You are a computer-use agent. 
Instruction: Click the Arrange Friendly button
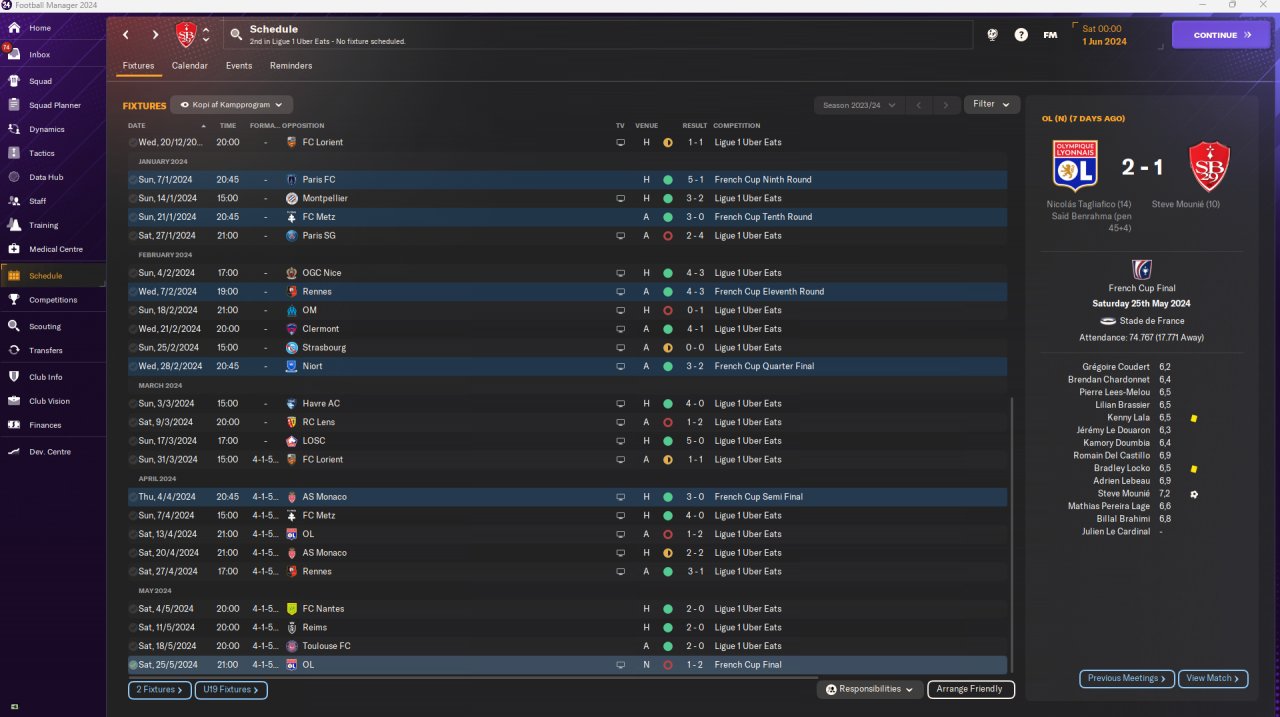coord(971,689)
